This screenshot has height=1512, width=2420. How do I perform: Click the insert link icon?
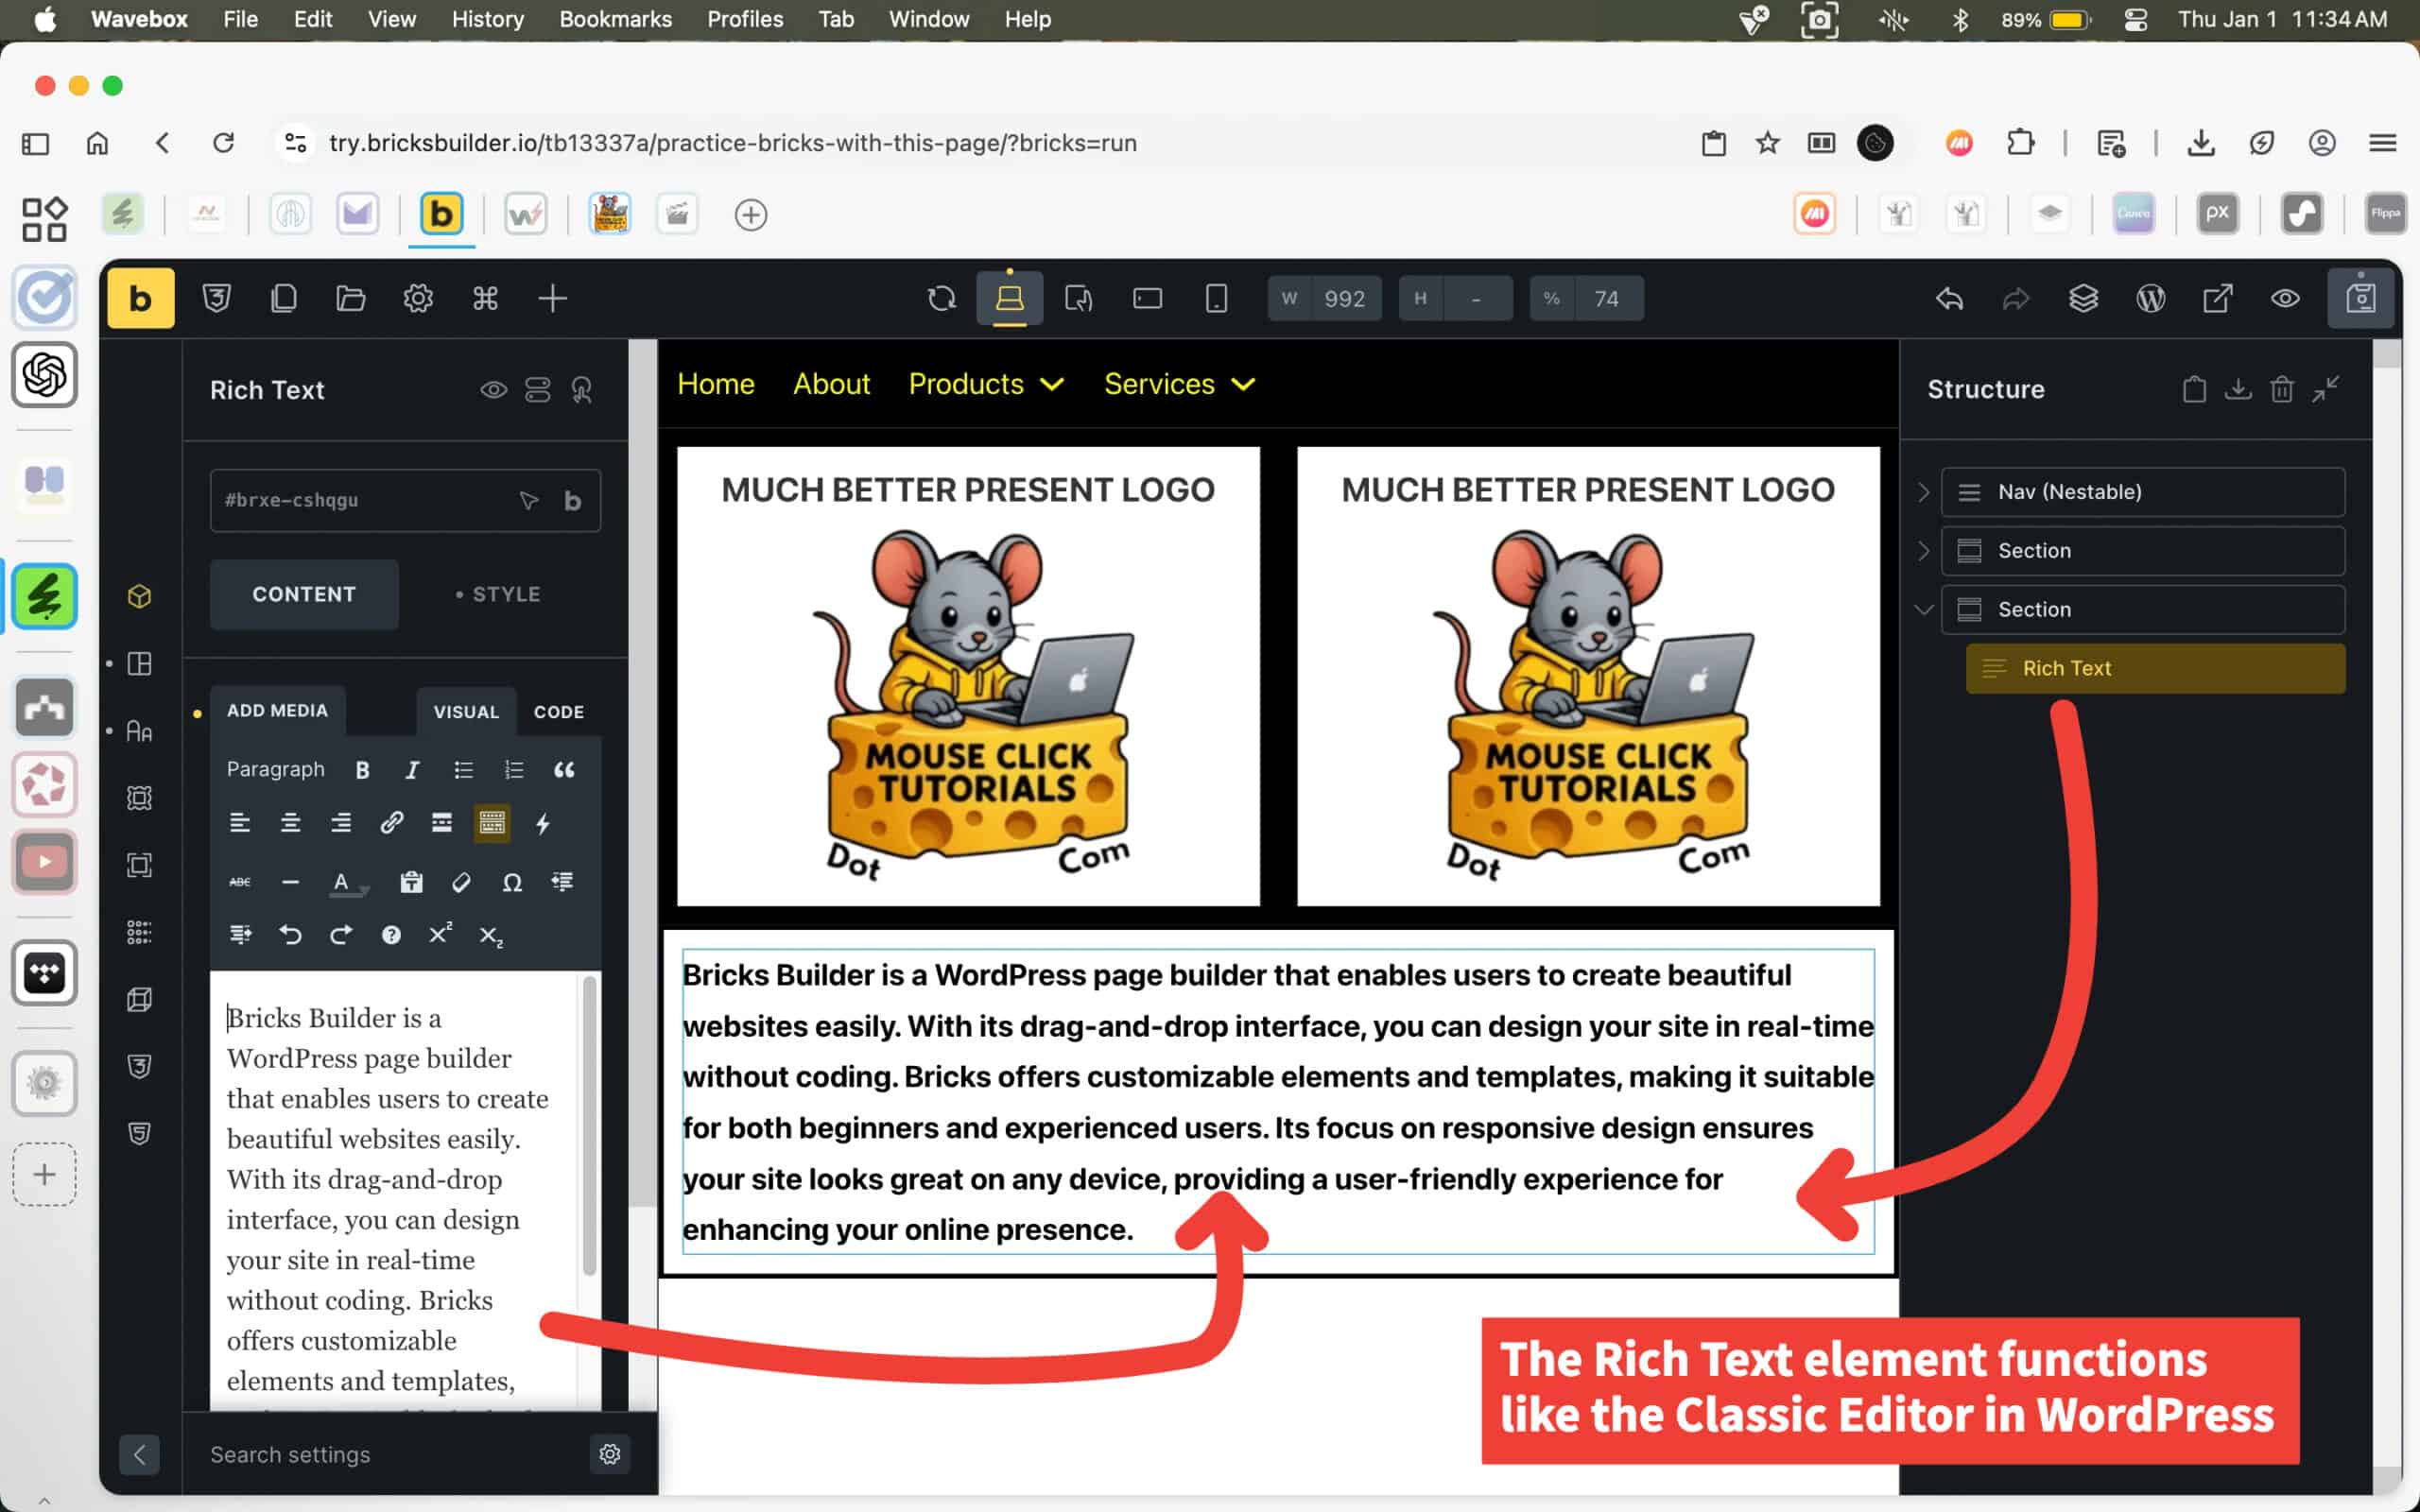coord(391,823)
